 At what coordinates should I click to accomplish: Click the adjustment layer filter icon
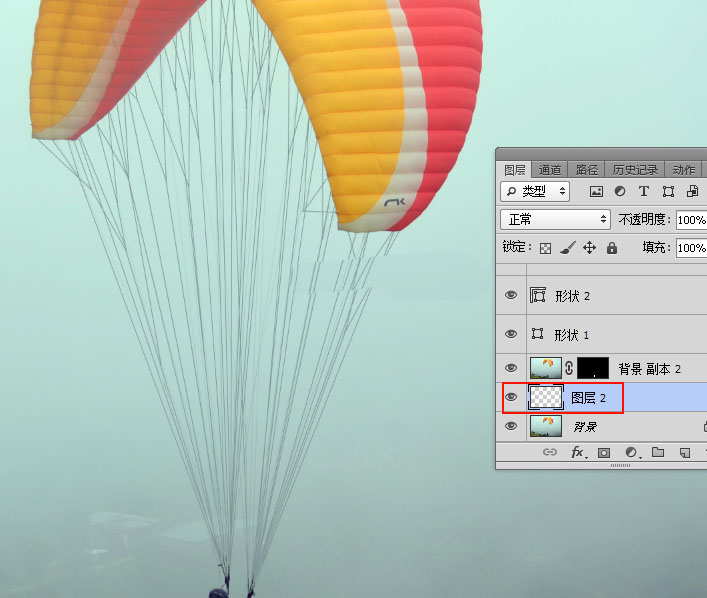click(620, 191)
